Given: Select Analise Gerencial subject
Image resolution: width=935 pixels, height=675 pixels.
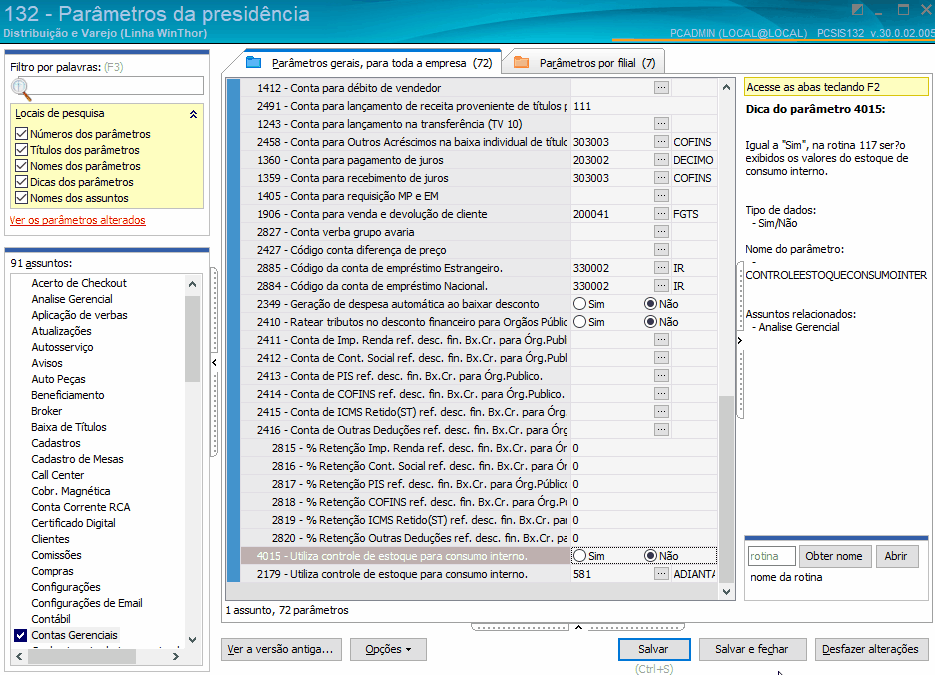Looking at the screenshot, I should point(72,299).
